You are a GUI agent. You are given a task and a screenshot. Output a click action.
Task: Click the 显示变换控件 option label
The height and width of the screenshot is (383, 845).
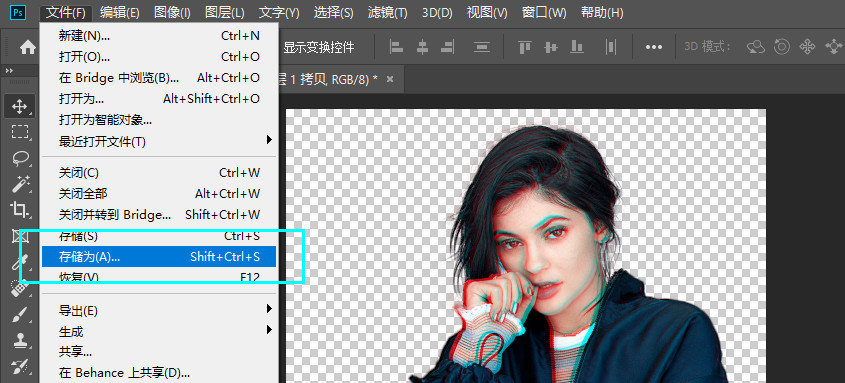point(318,47)
